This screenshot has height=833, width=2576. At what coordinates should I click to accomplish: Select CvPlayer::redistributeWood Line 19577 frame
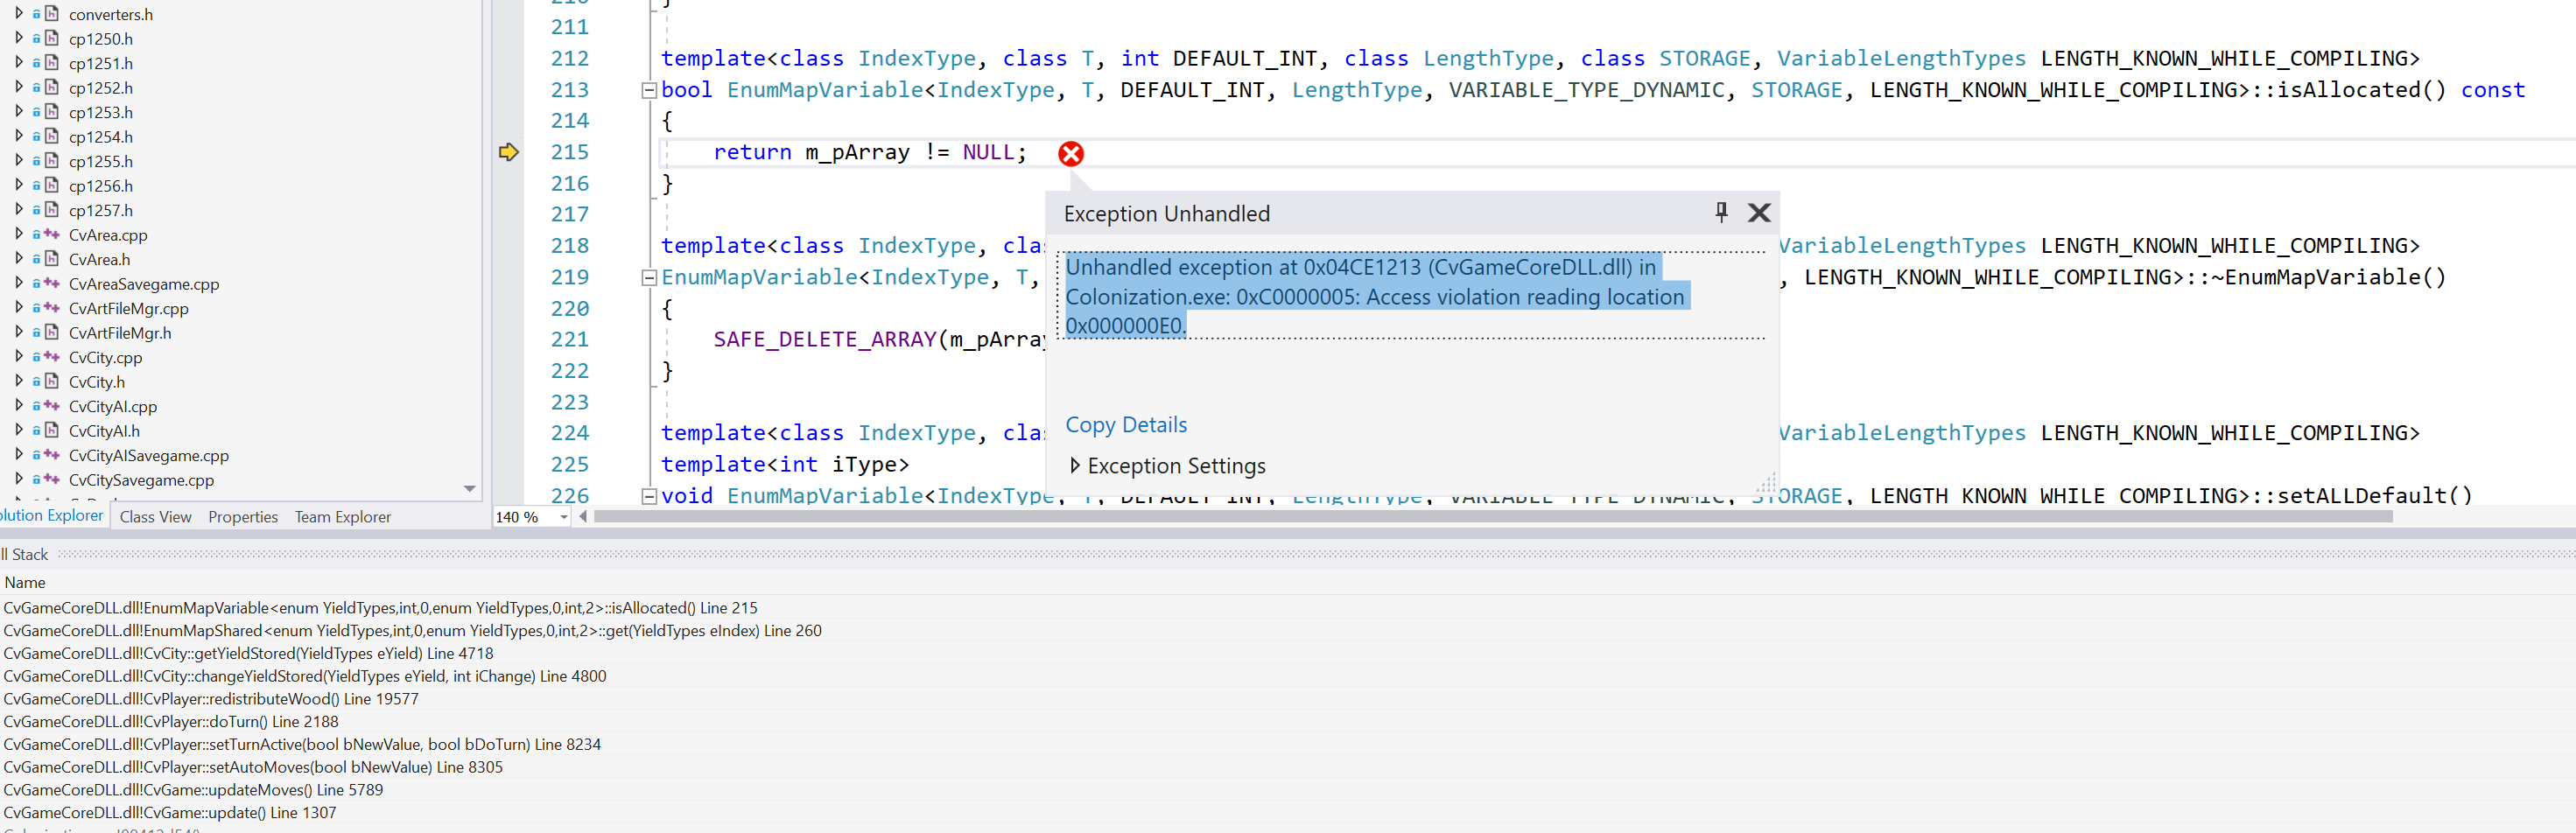[x=210, y=699]
